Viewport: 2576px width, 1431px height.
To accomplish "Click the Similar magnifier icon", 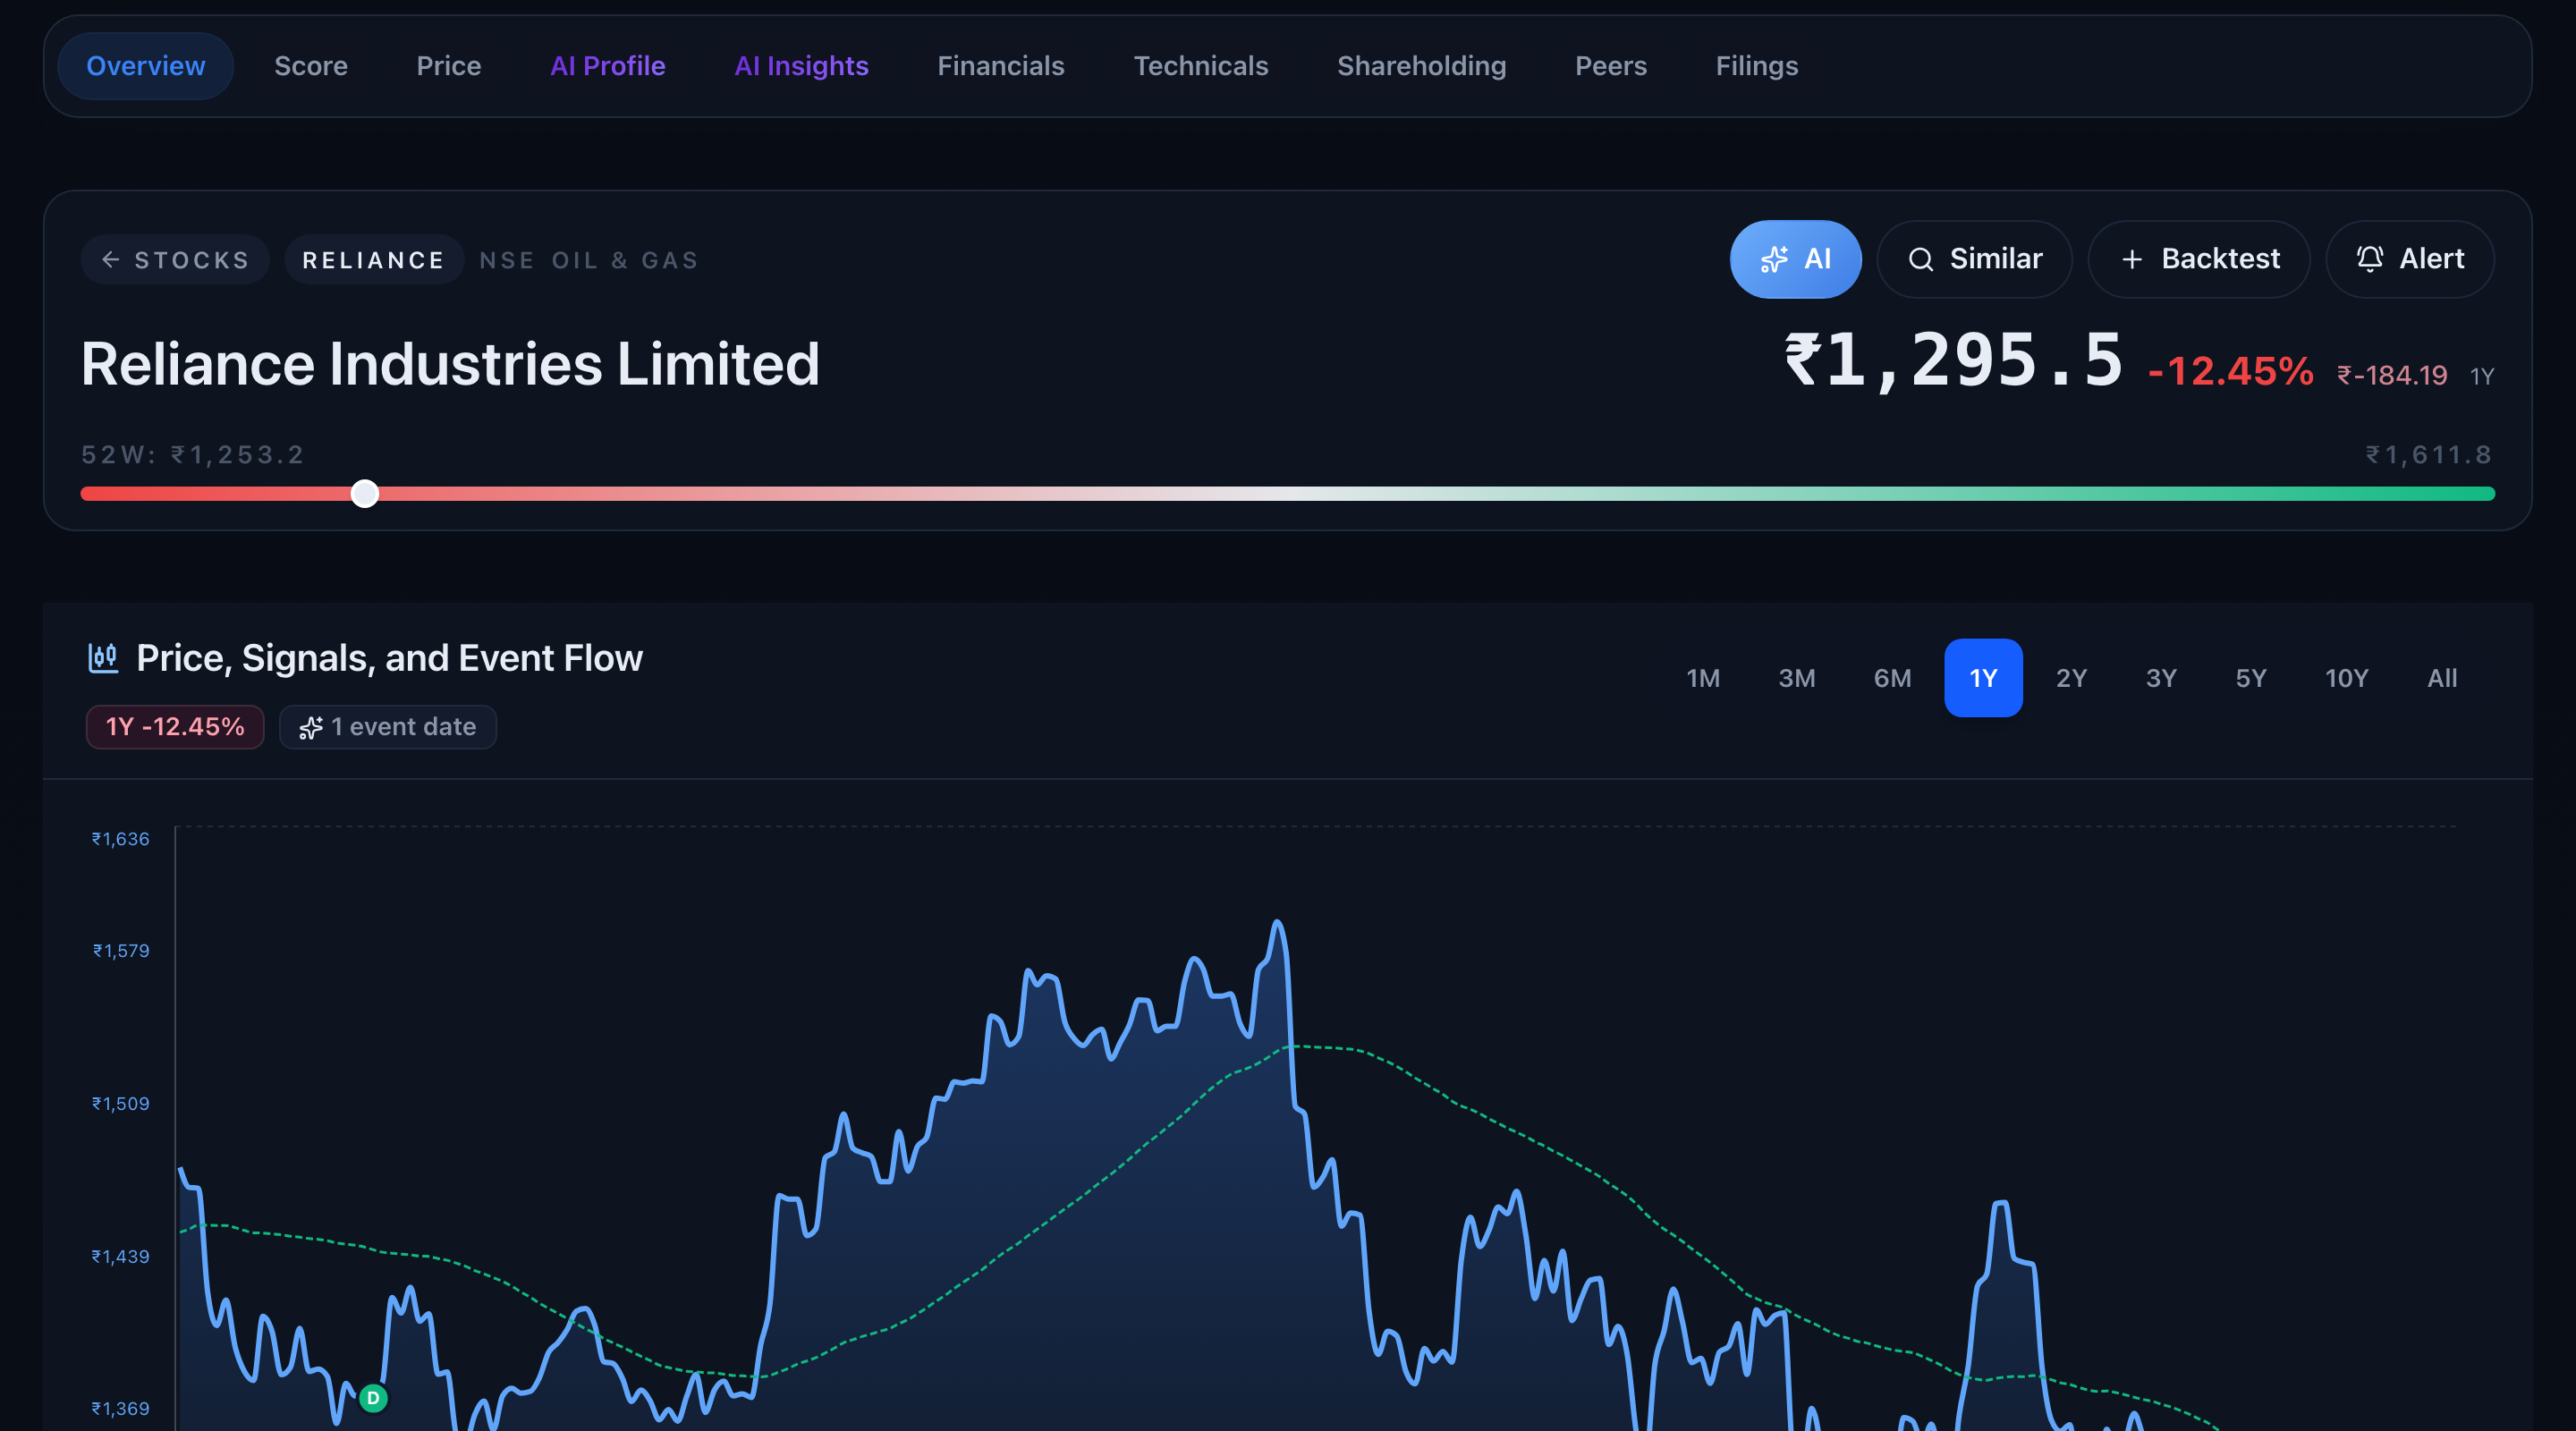I will coord(1920,260).
